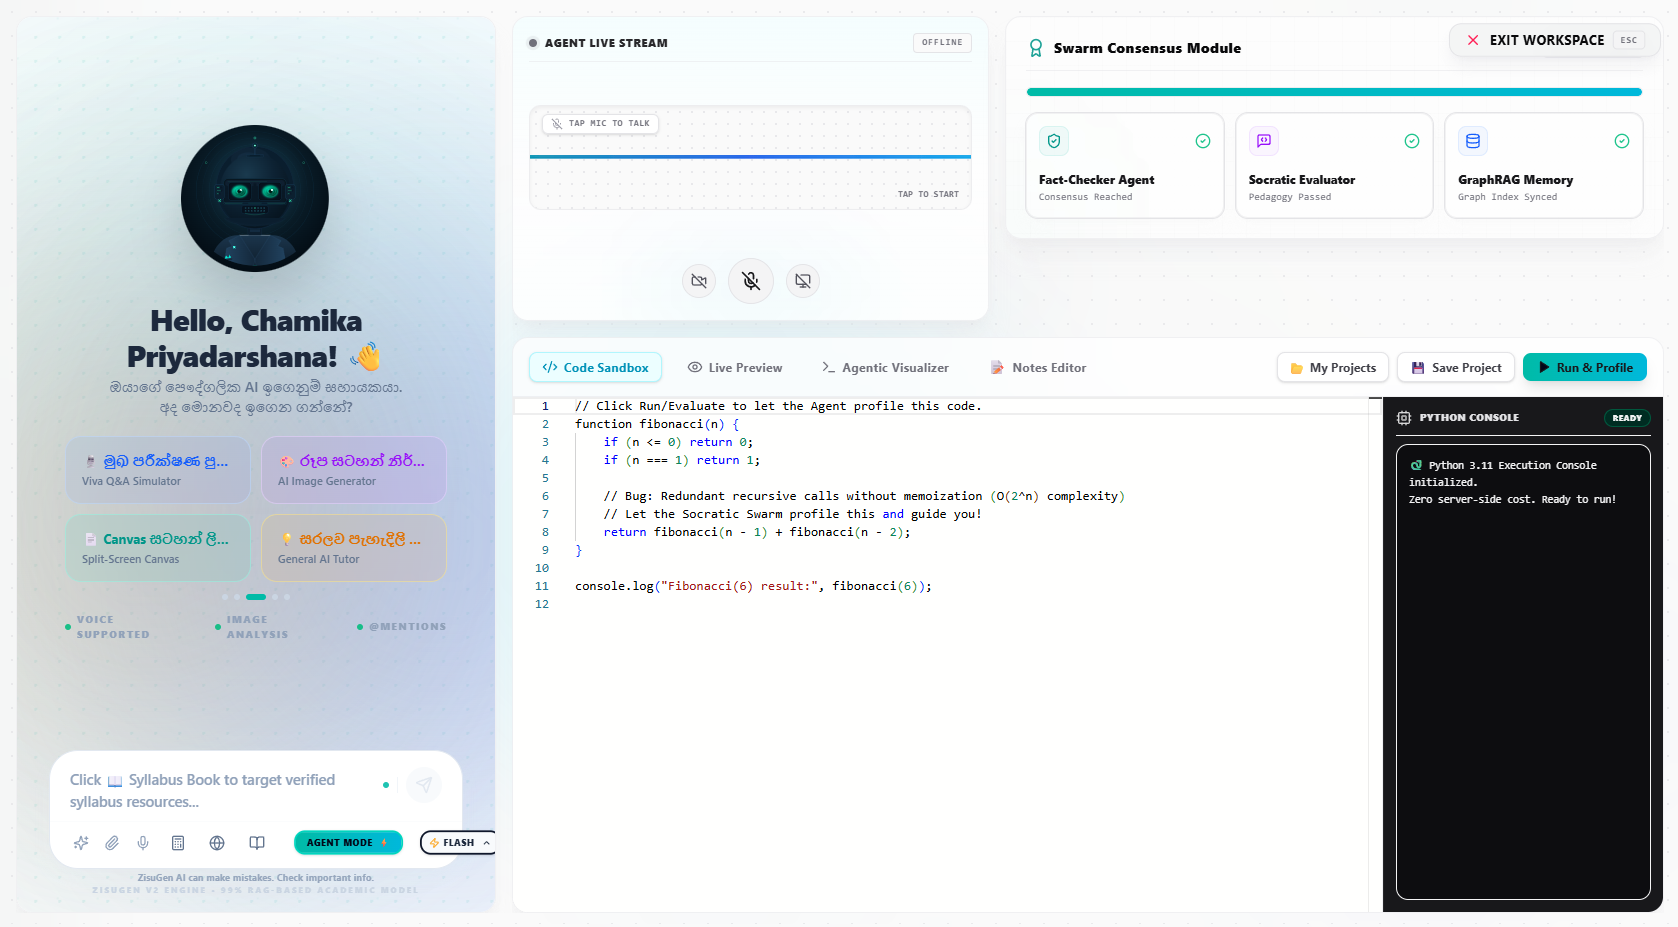The image size is (1678, 927).
Task: Click the function fibonacci(n) line
Action: coord(657,424)
